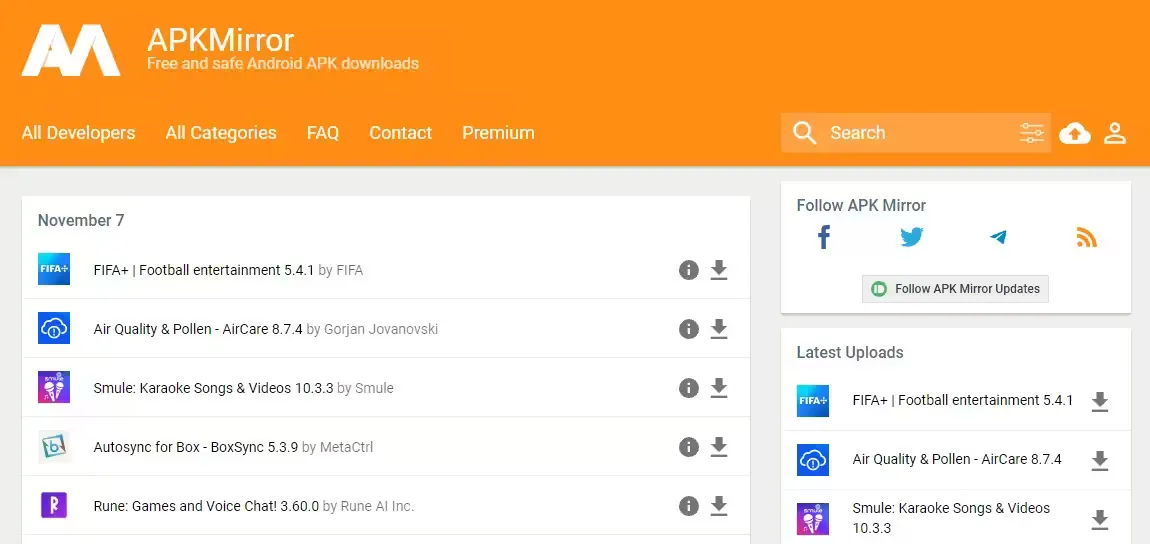Open Autosync for Box - BoxSync 5.3.9 link
Screen dimensions: 1150x544
195,447
